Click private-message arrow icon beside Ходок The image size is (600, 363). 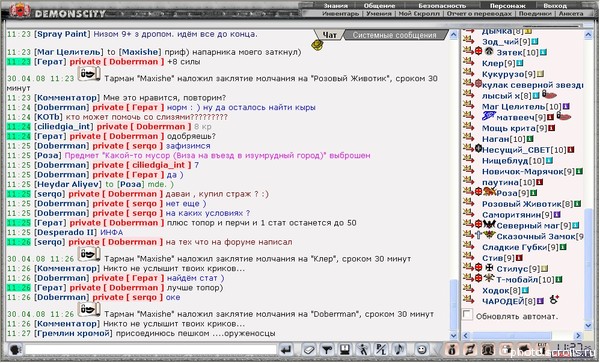(468, 288)
